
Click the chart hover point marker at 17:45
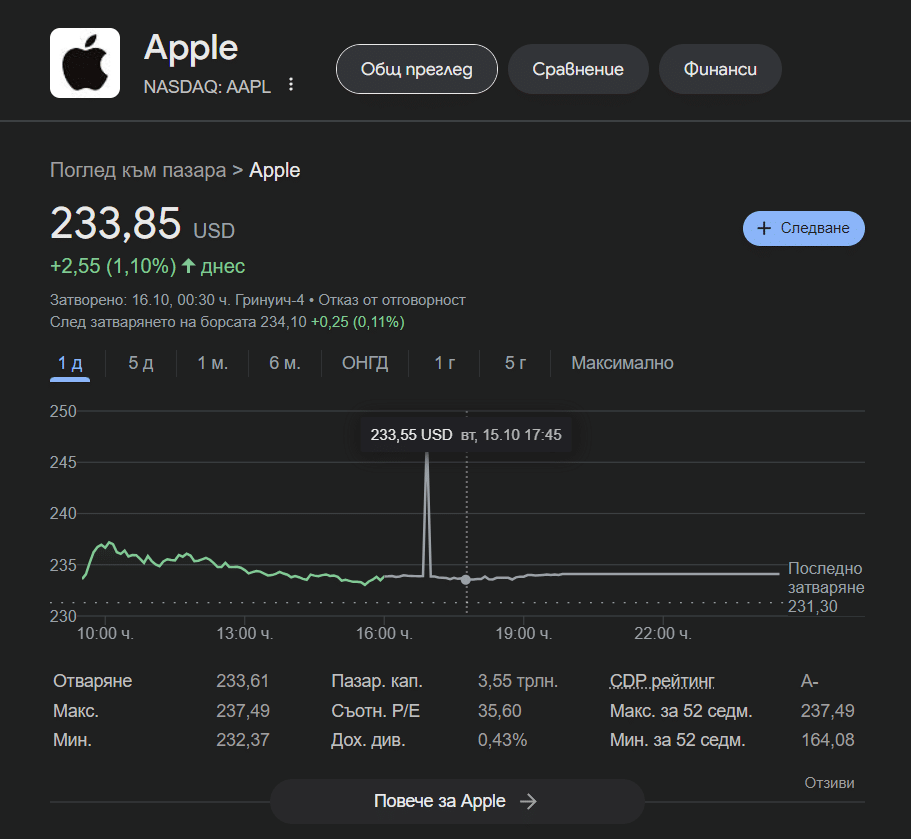(466, 579)
